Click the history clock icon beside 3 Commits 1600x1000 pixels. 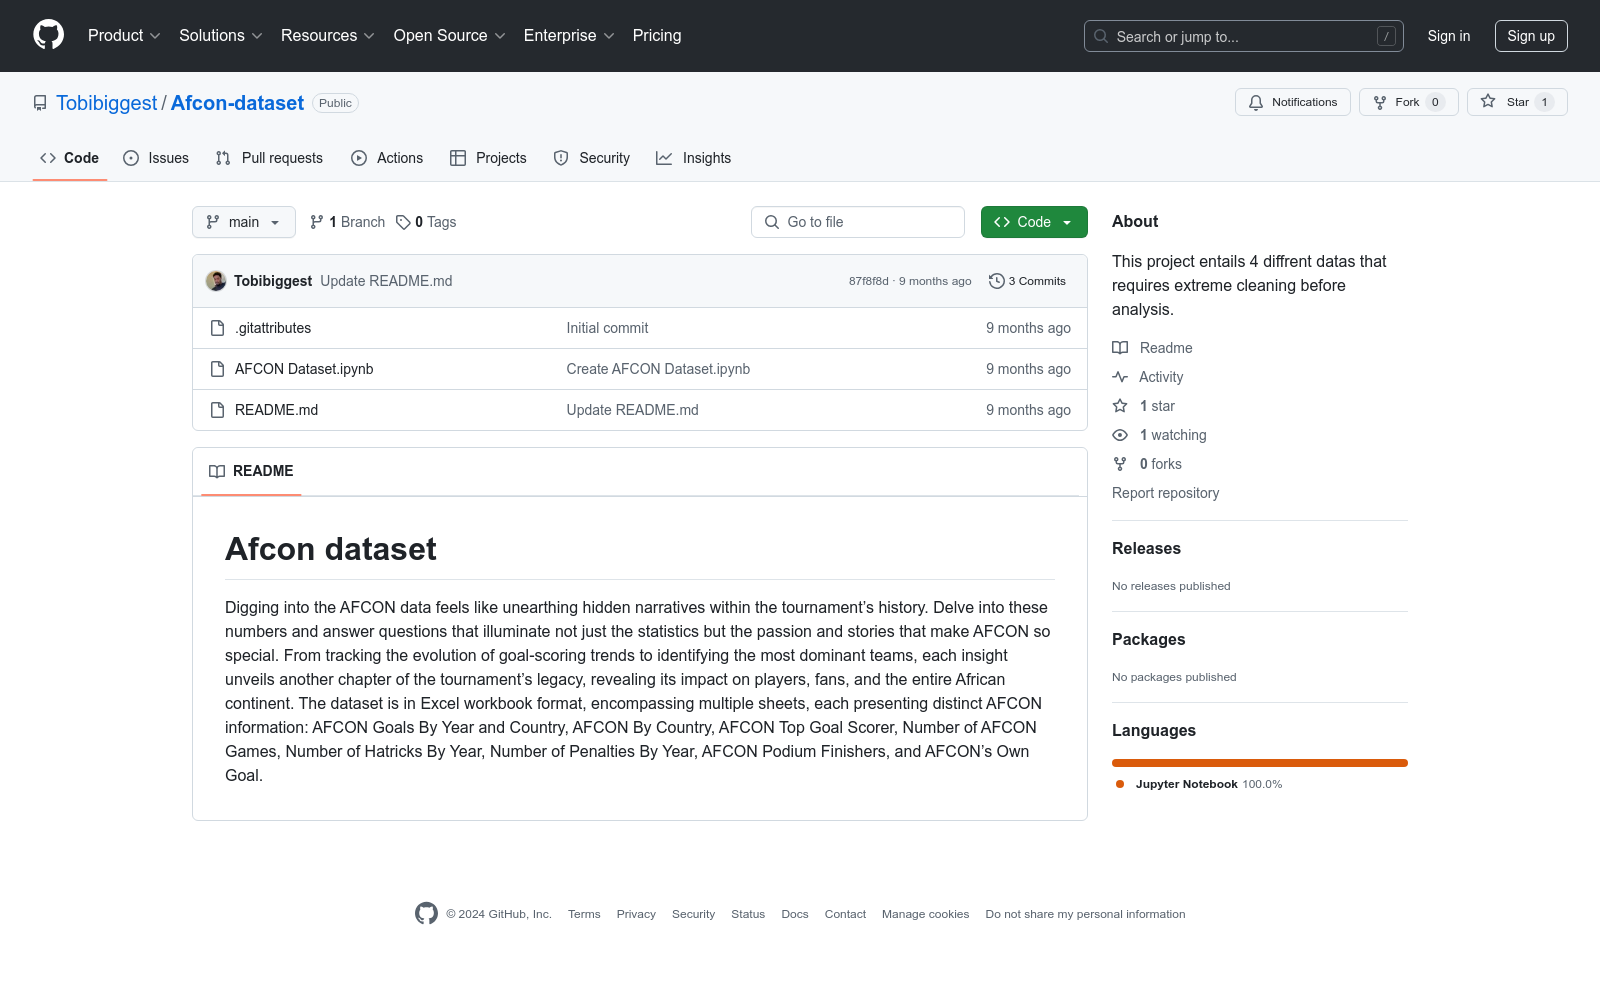(996, 281)
